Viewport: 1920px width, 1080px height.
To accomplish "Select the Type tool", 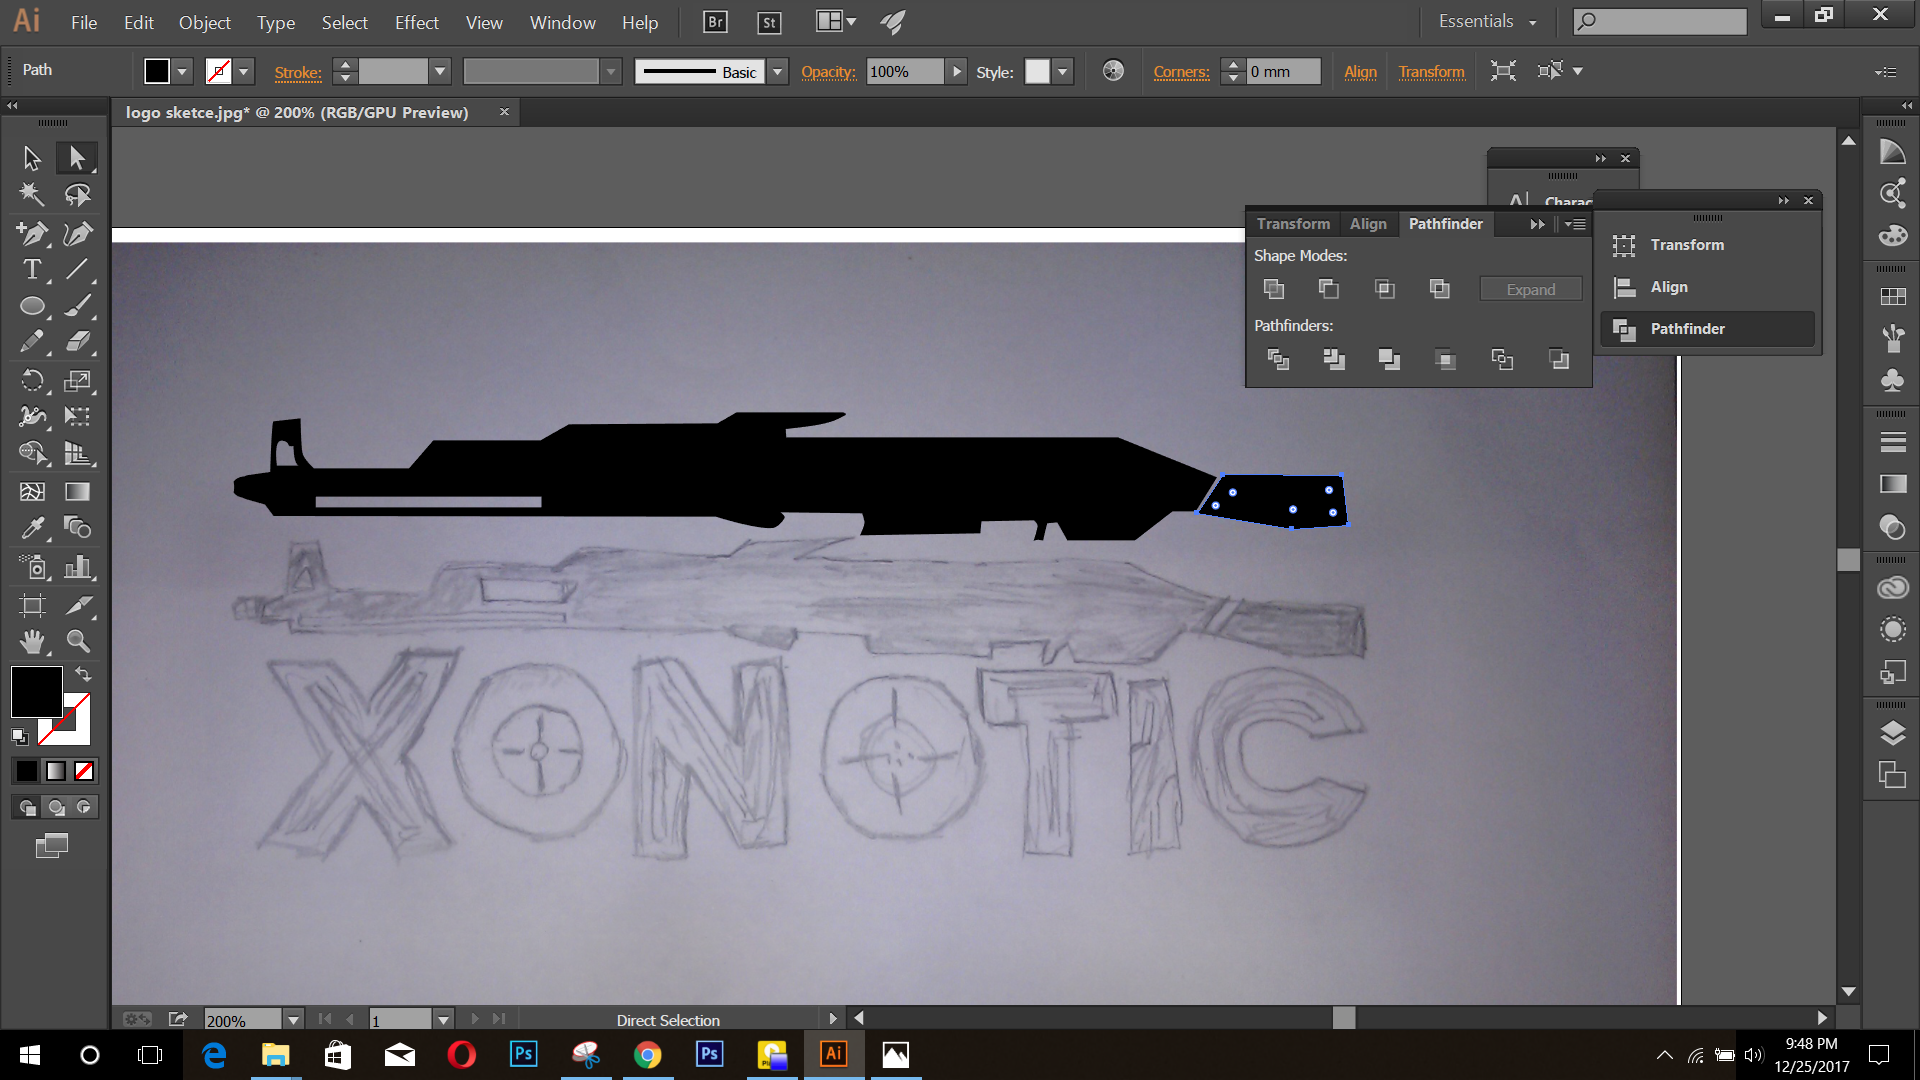I will click(x=32, y=270).
